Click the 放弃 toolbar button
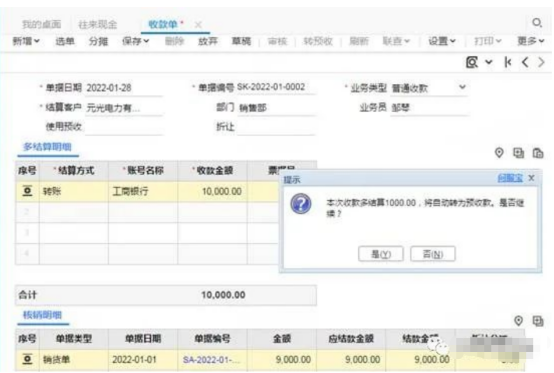Viewport: 554px width, 373px height. tap(208, 41)
